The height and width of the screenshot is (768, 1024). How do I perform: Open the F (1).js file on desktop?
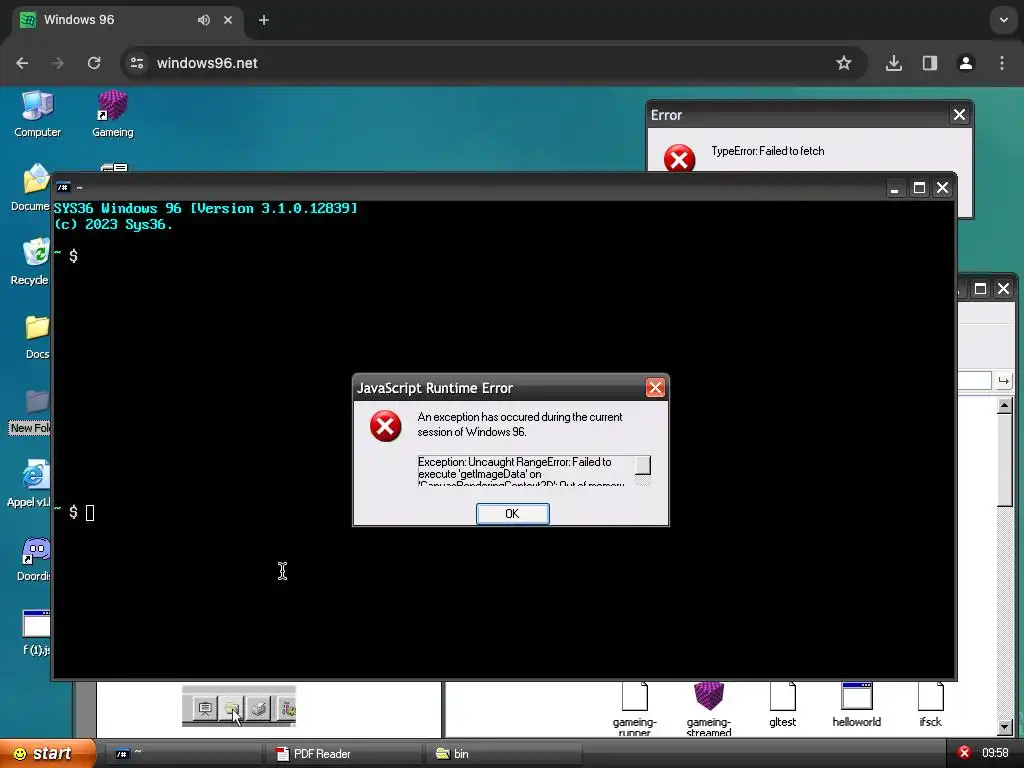(x=36, y=632)
